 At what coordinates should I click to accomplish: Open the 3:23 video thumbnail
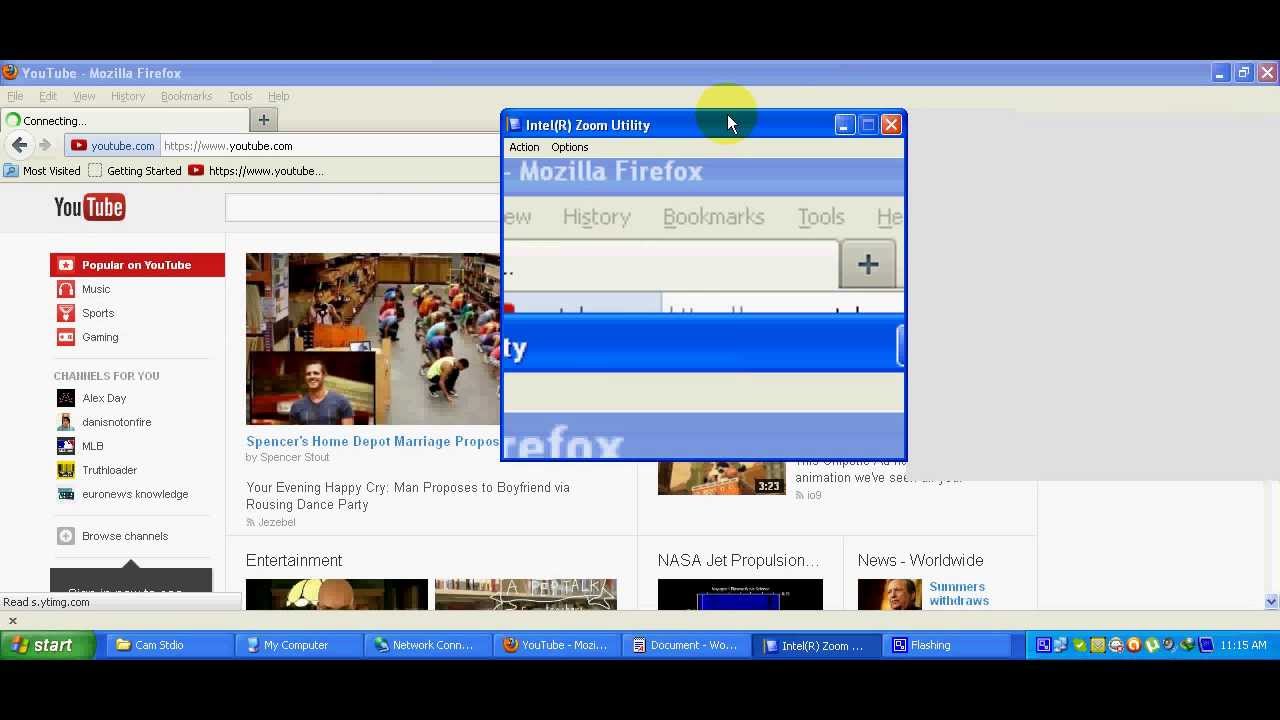pos(721,477)
